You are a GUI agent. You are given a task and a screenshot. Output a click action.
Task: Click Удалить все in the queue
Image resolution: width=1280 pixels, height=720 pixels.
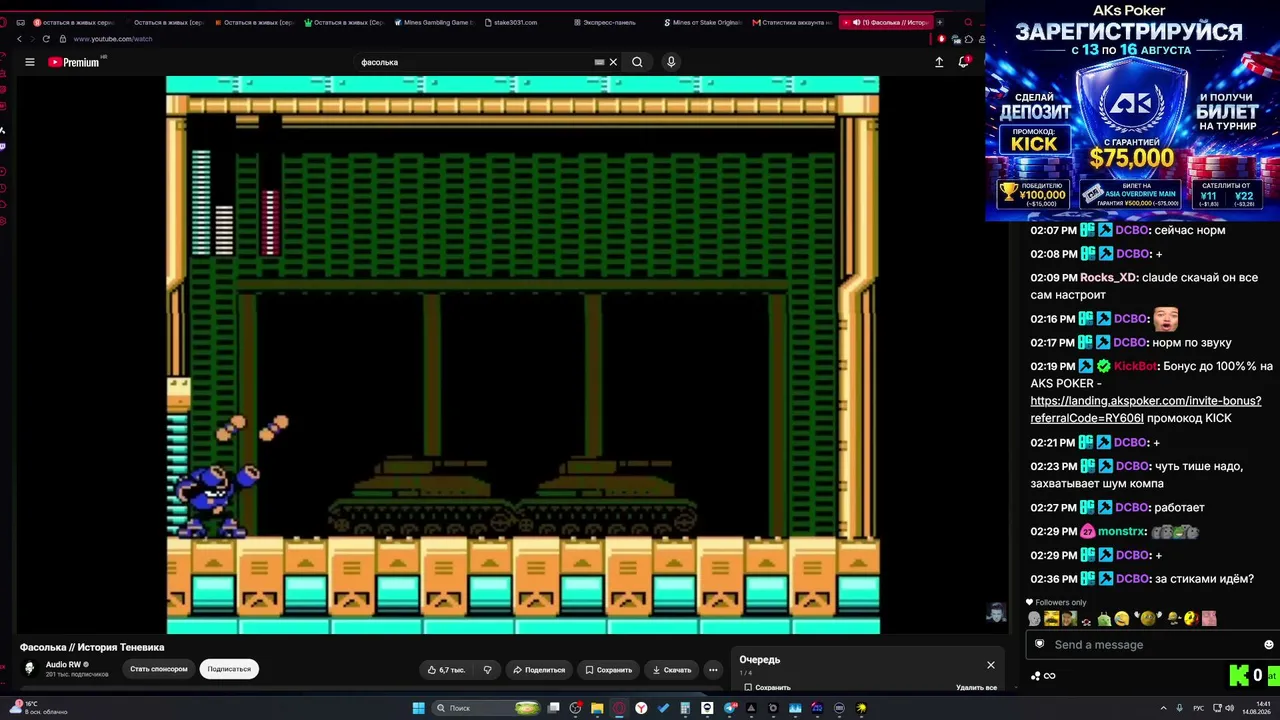(x=976, y=688)
